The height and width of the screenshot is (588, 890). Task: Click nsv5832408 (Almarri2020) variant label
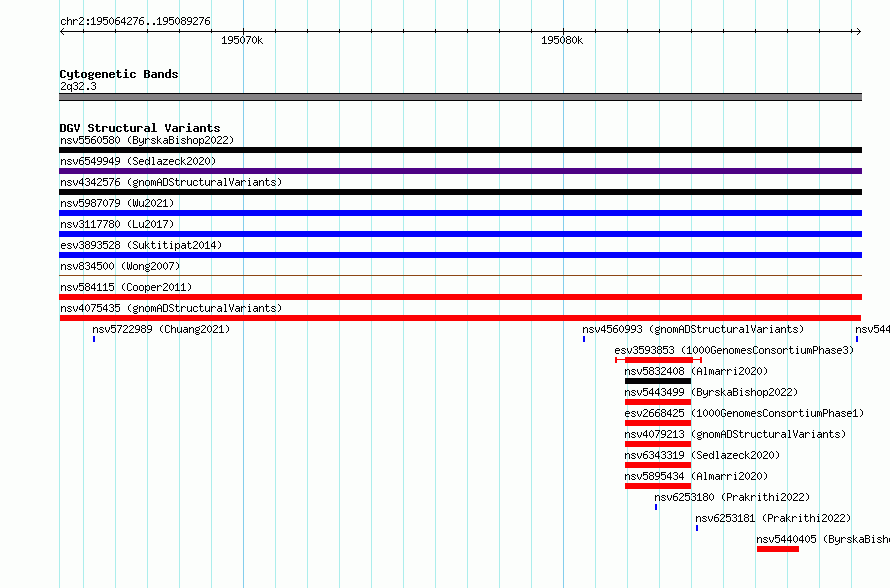click(x=696, y=371)
